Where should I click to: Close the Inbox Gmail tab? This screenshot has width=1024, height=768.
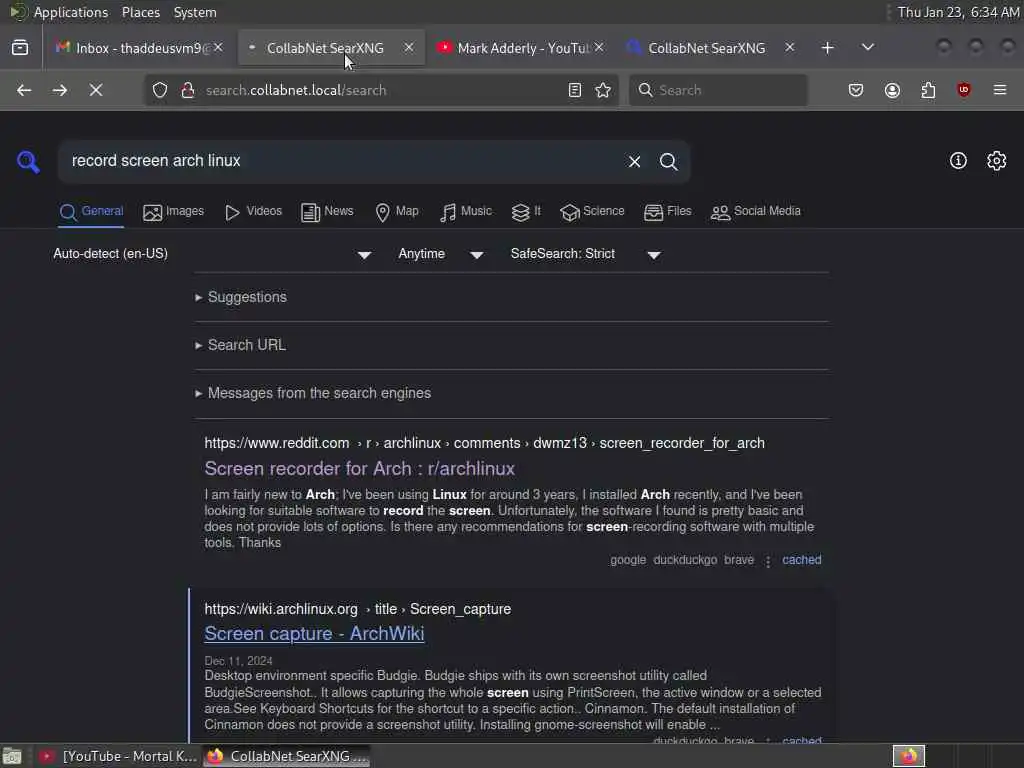tap(218, 48)
